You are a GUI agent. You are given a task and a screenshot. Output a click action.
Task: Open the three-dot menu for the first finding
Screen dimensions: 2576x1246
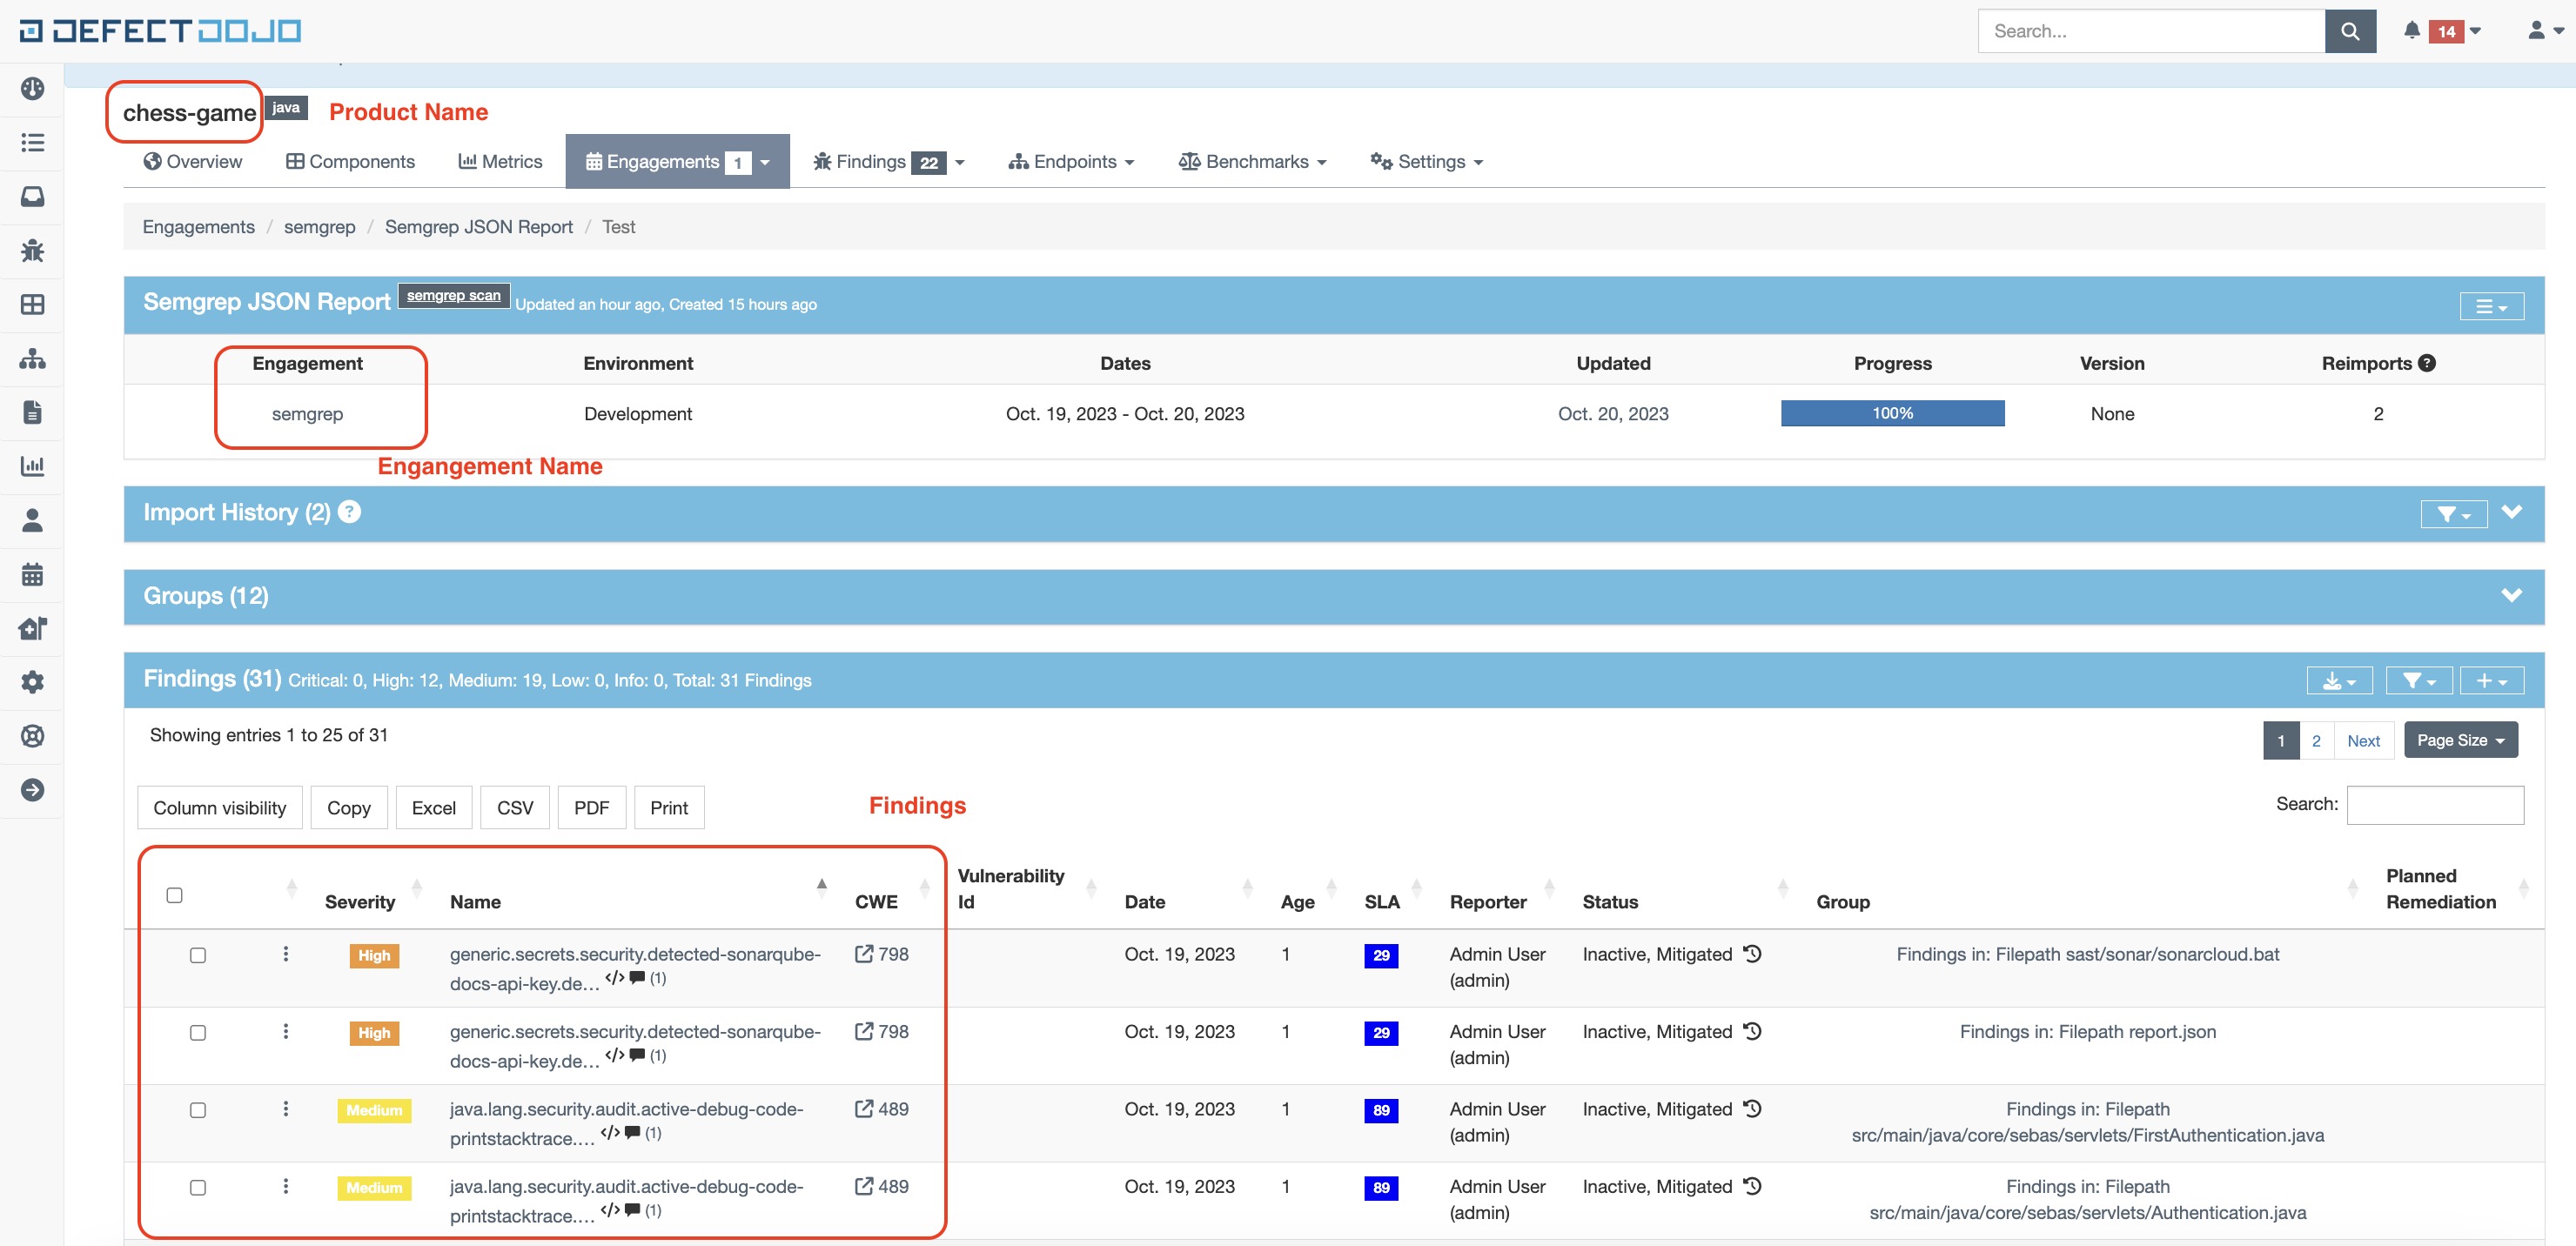coord(286,954)
